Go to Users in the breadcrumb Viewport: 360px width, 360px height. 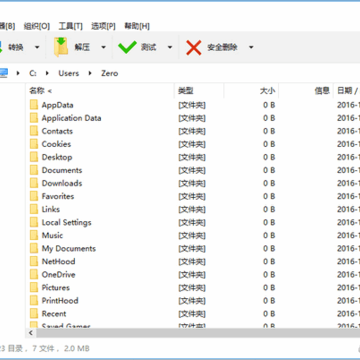pyautogui.click(x=69, y=73)
